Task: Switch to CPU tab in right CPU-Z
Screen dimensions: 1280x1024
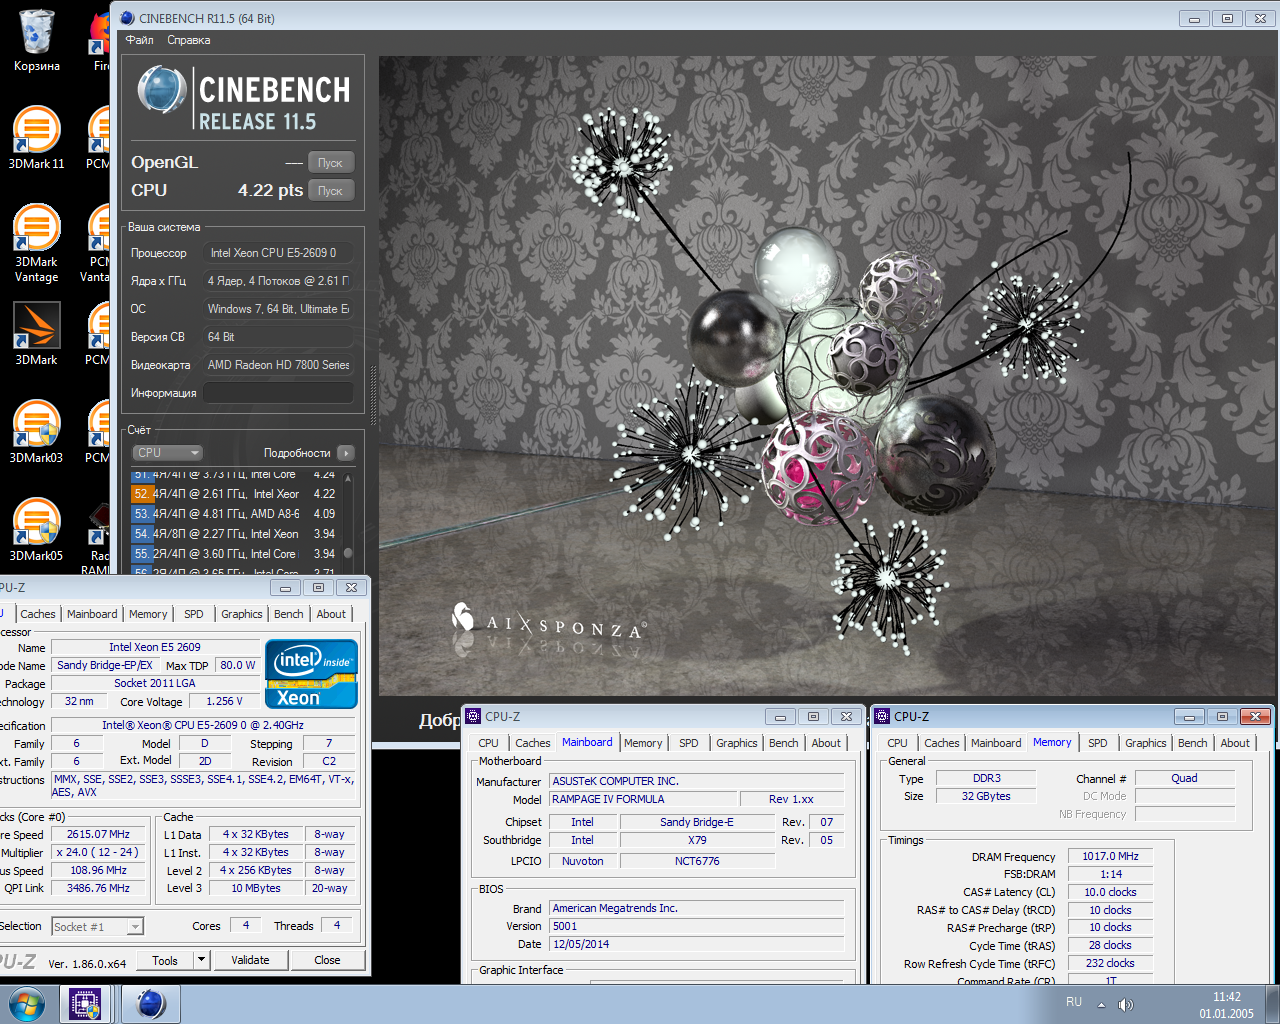Action: point(897,743)
